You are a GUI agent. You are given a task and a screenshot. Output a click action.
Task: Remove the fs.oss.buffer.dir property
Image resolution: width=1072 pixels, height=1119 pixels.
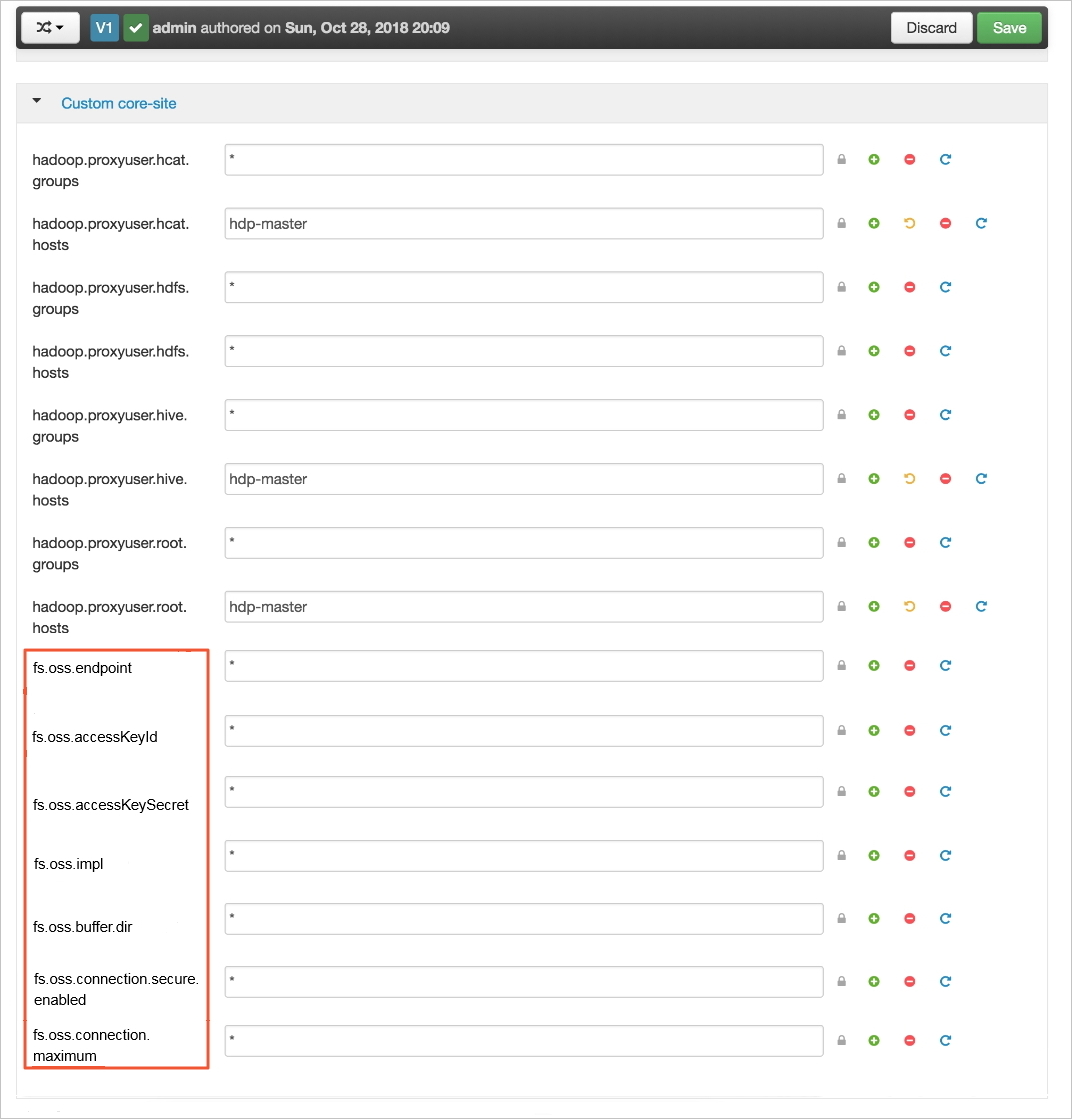(909, 918)
